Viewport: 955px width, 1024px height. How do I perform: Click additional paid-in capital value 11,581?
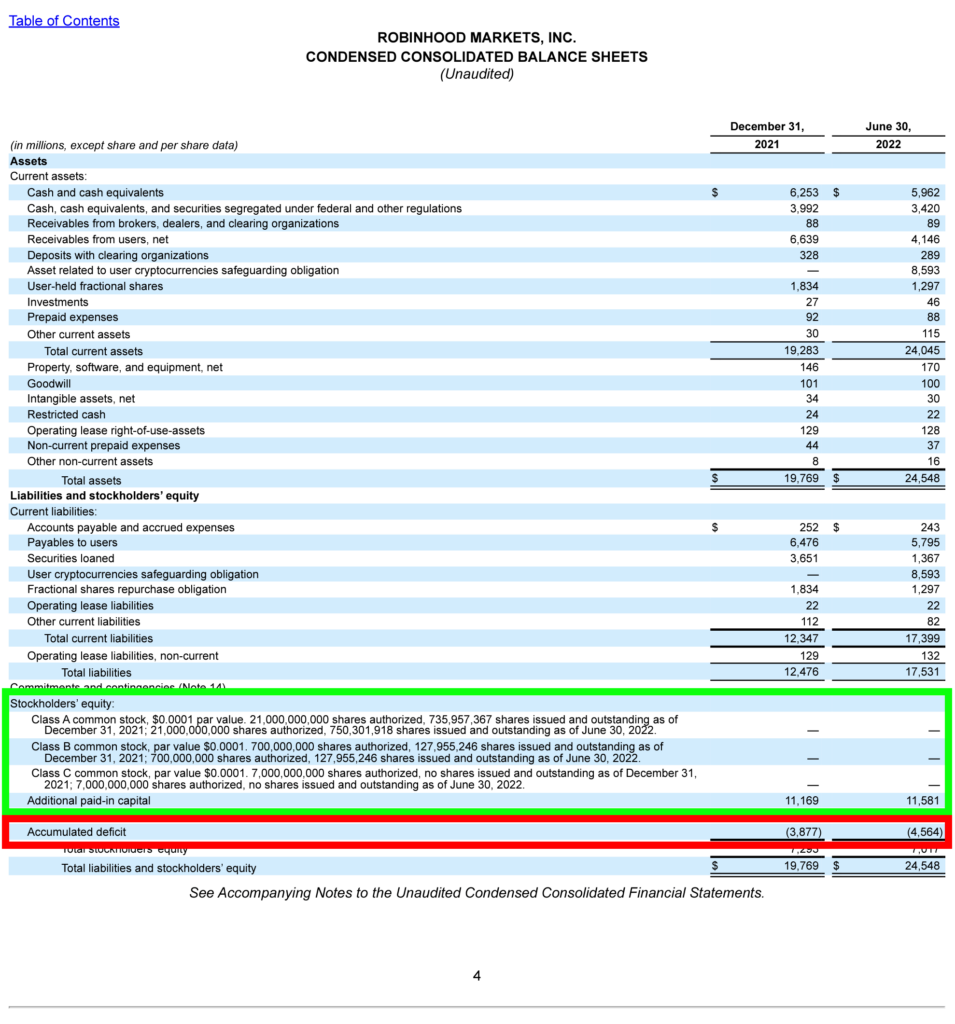coord(922,801)
